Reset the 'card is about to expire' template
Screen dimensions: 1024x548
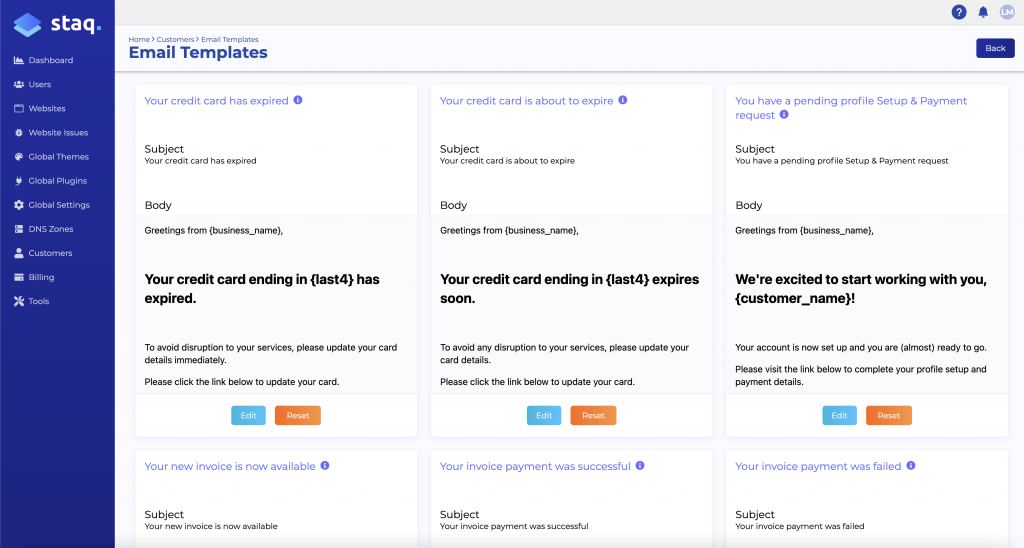[593, 415]
